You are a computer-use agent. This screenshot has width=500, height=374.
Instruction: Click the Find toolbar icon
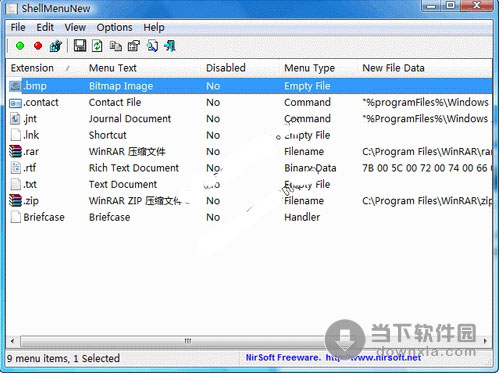tap(152, 46)
